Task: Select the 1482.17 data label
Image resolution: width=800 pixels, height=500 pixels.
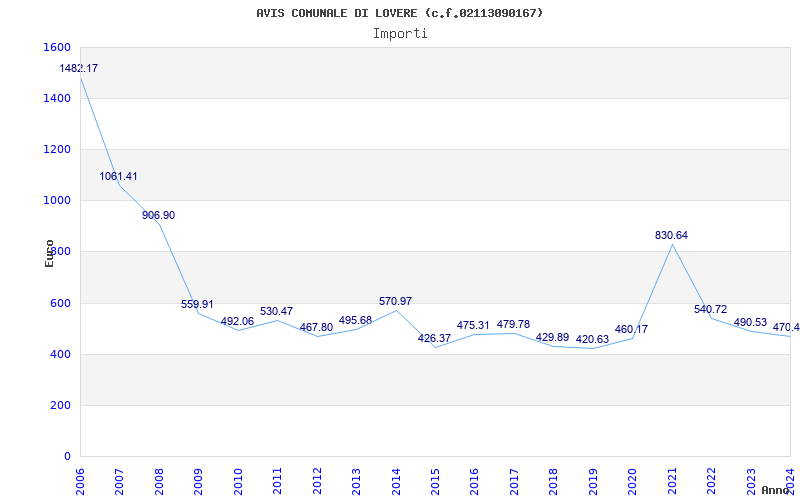Action: (x=79, y=68)
